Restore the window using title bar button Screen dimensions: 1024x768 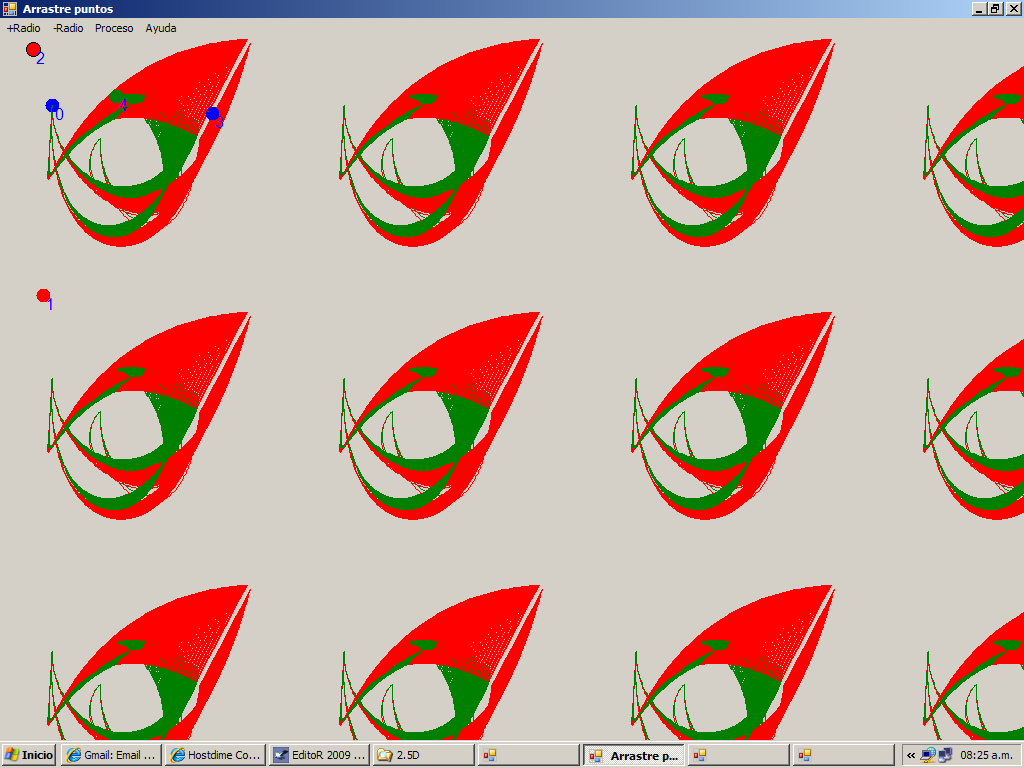pos(995,9)
